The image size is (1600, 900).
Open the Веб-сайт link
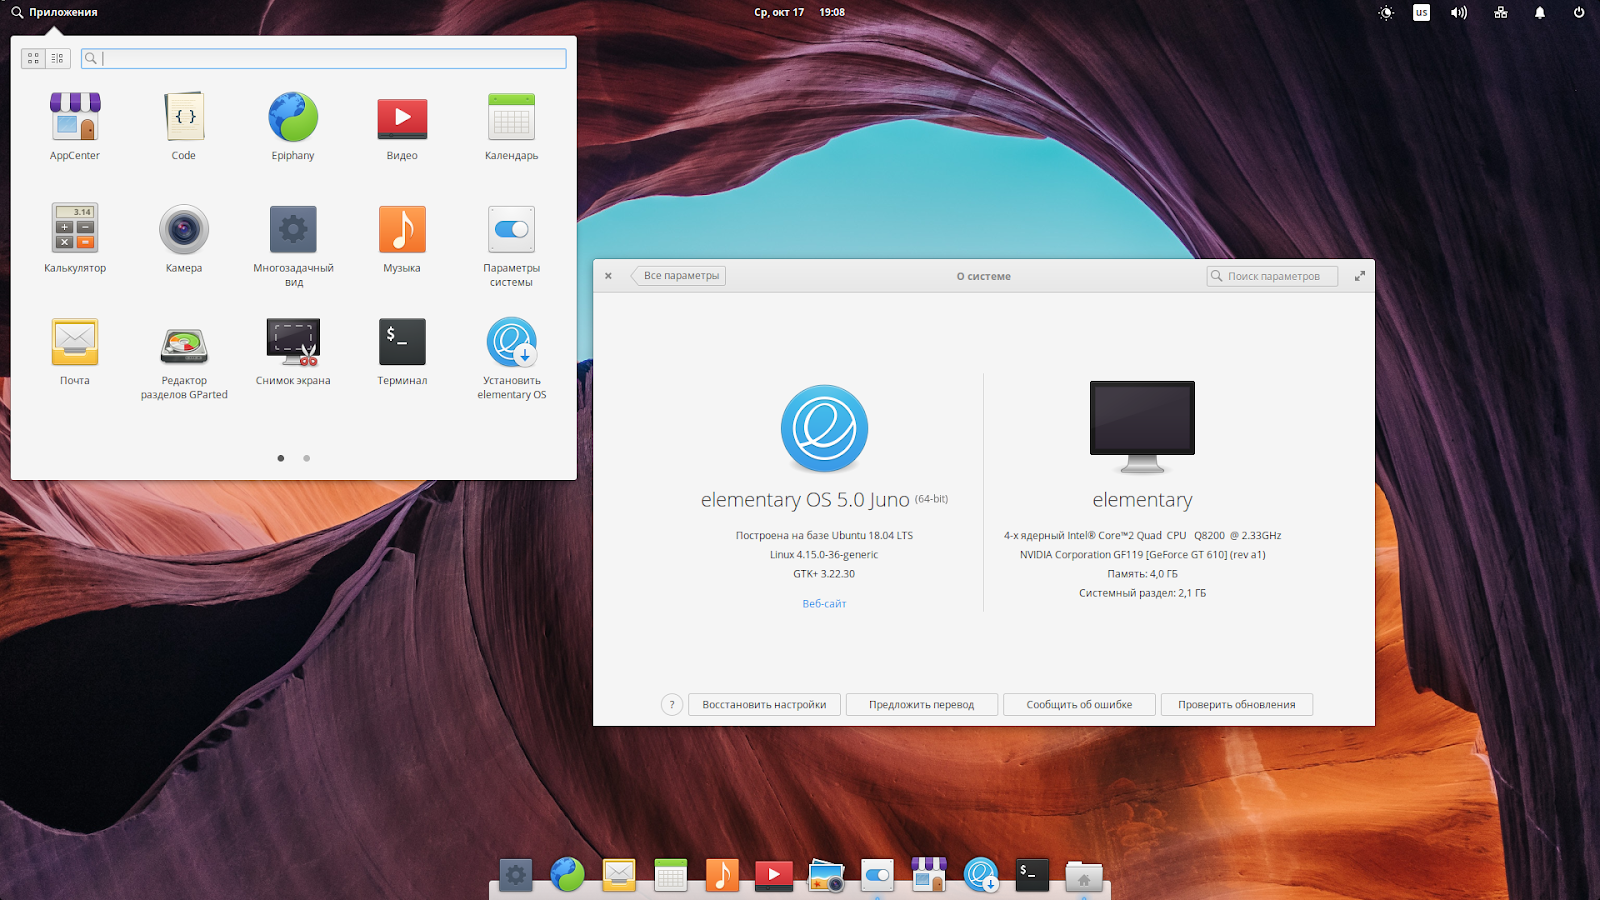(824, 603)
